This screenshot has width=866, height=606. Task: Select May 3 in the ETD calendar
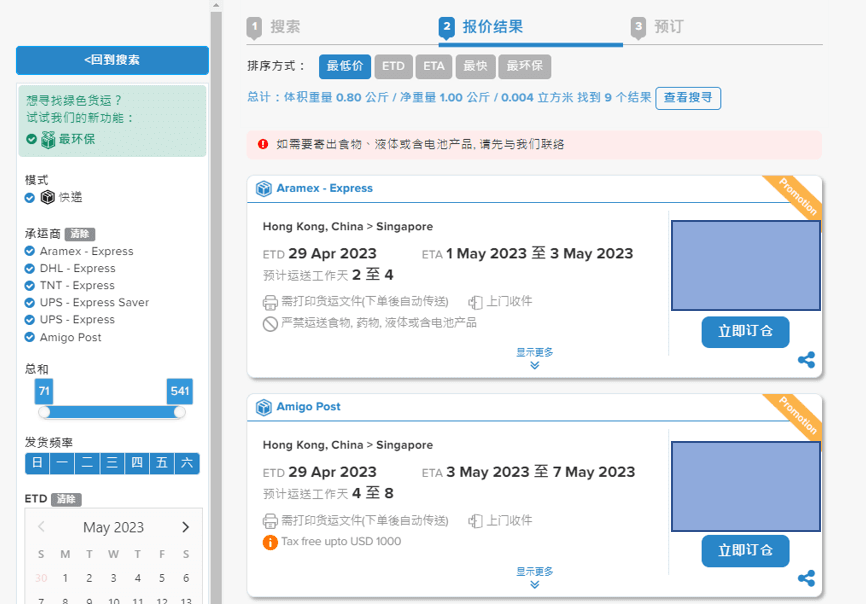pyautogui.click(x=113, y=578)
